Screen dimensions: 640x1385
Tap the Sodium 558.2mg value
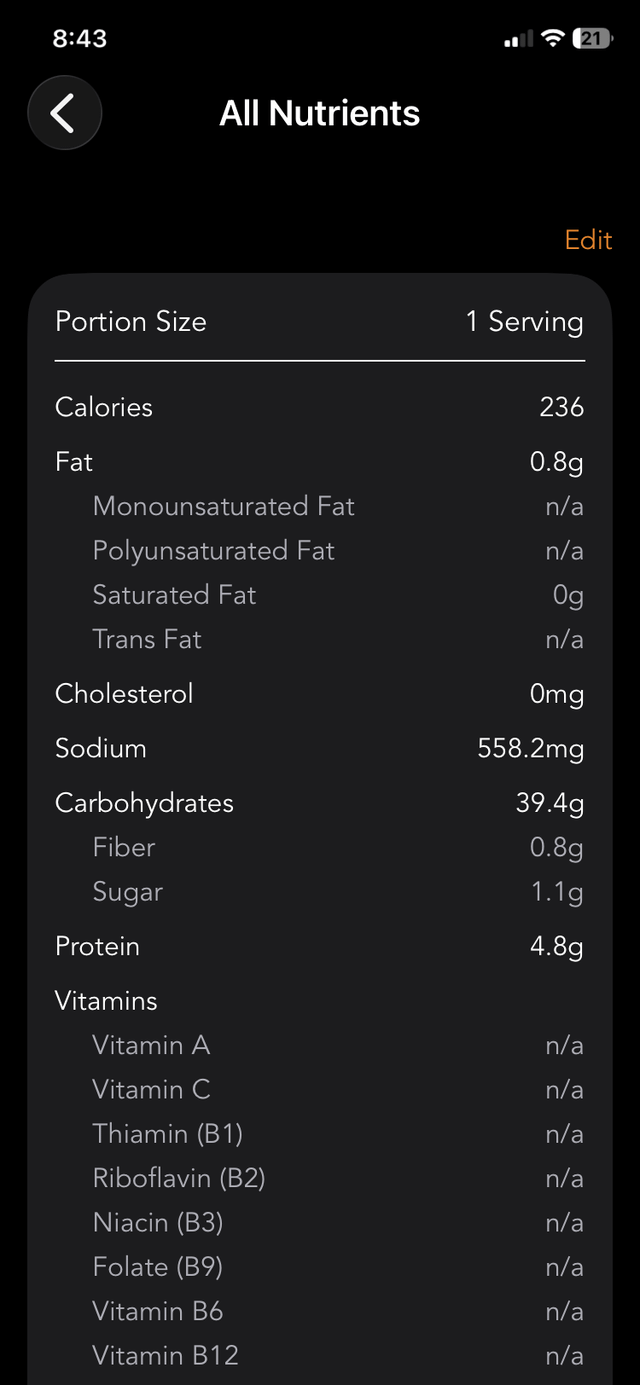pos(530,749)
